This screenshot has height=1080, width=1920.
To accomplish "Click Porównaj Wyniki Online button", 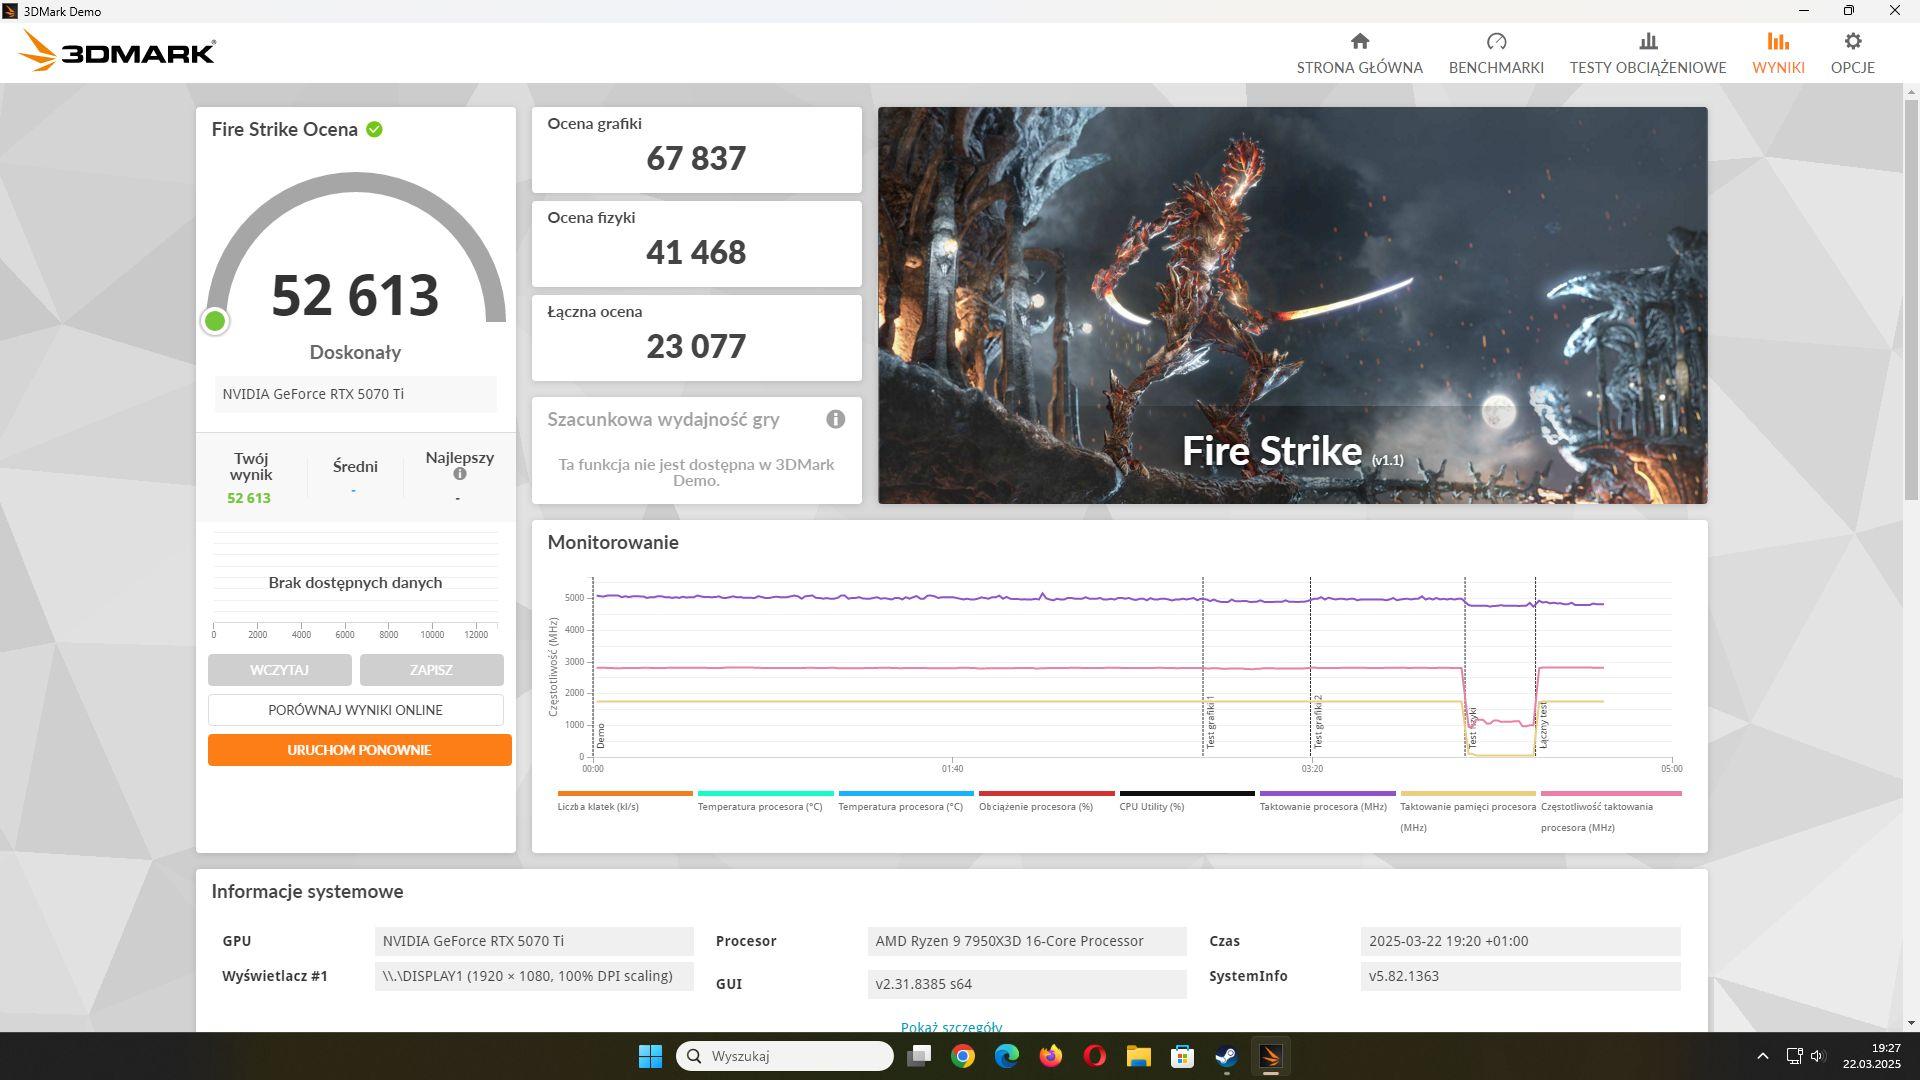I will click(x=355, y=710).
